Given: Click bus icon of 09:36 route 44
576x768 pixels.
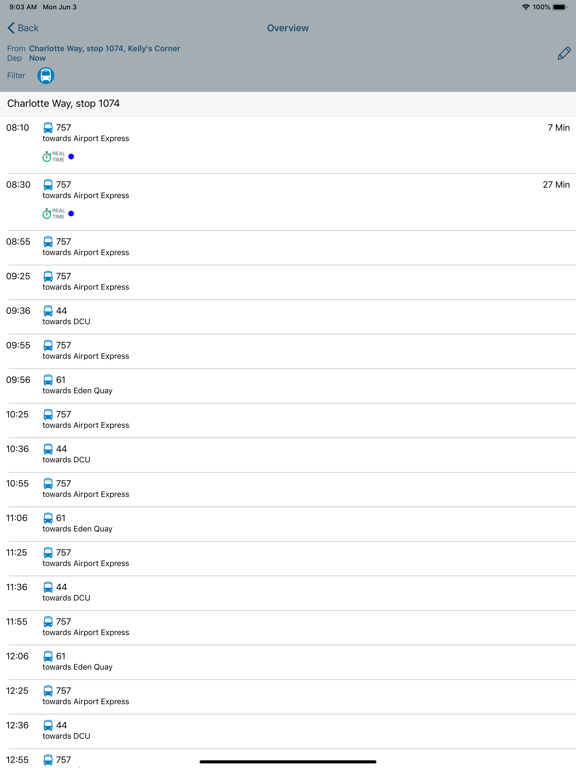Looking at the screenshot, I should tap(48, 311).
